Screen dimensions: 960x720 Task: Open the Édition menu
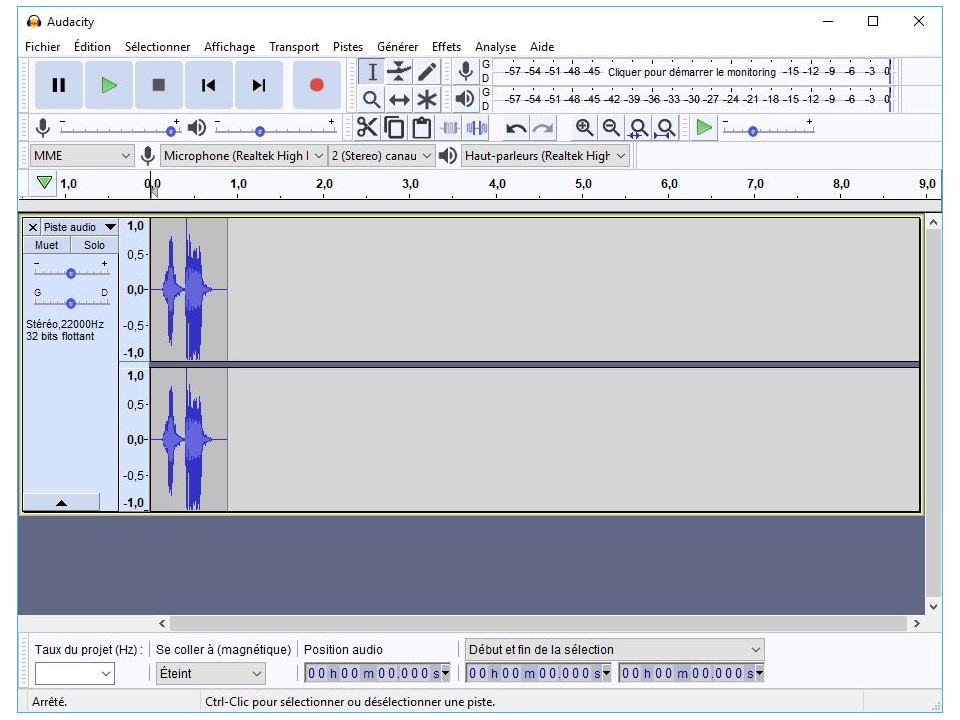[x=92, y=47]
